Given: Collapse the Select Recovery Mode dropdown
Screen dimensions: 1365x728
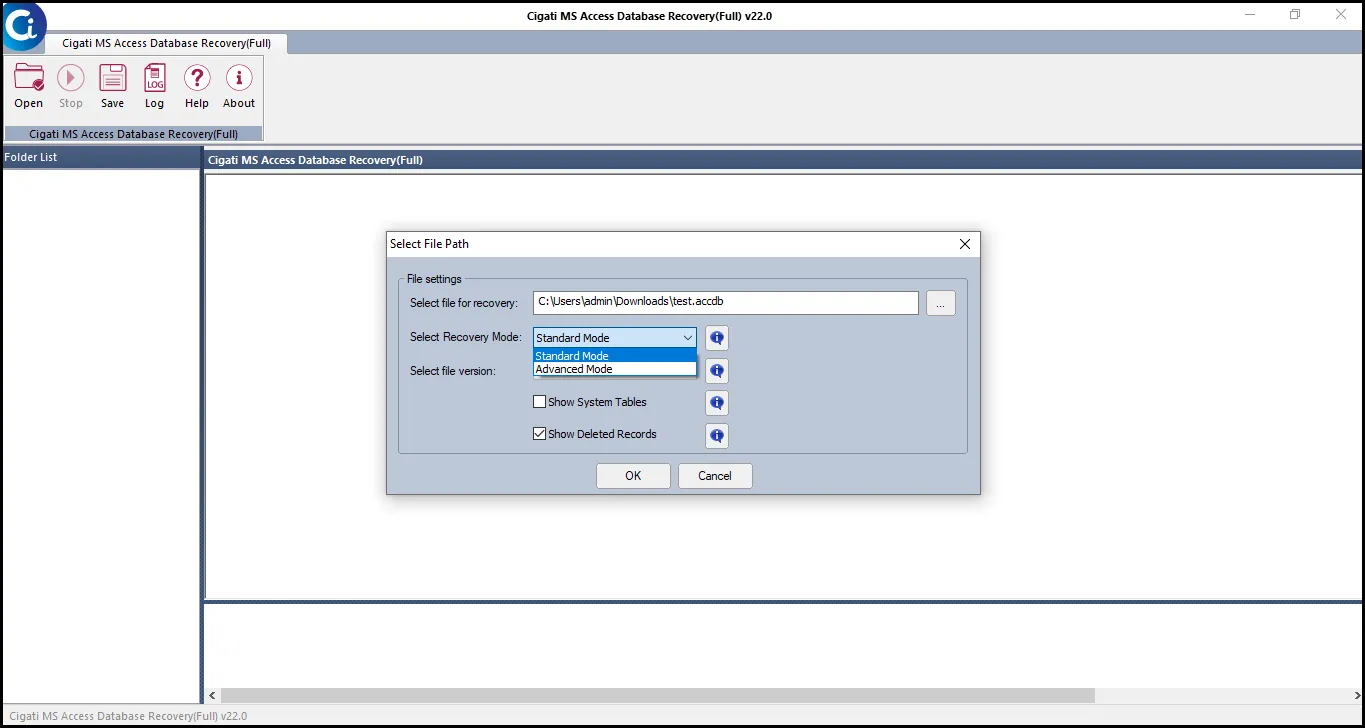Looking at the screenshot, I should (x=687, y=338).
